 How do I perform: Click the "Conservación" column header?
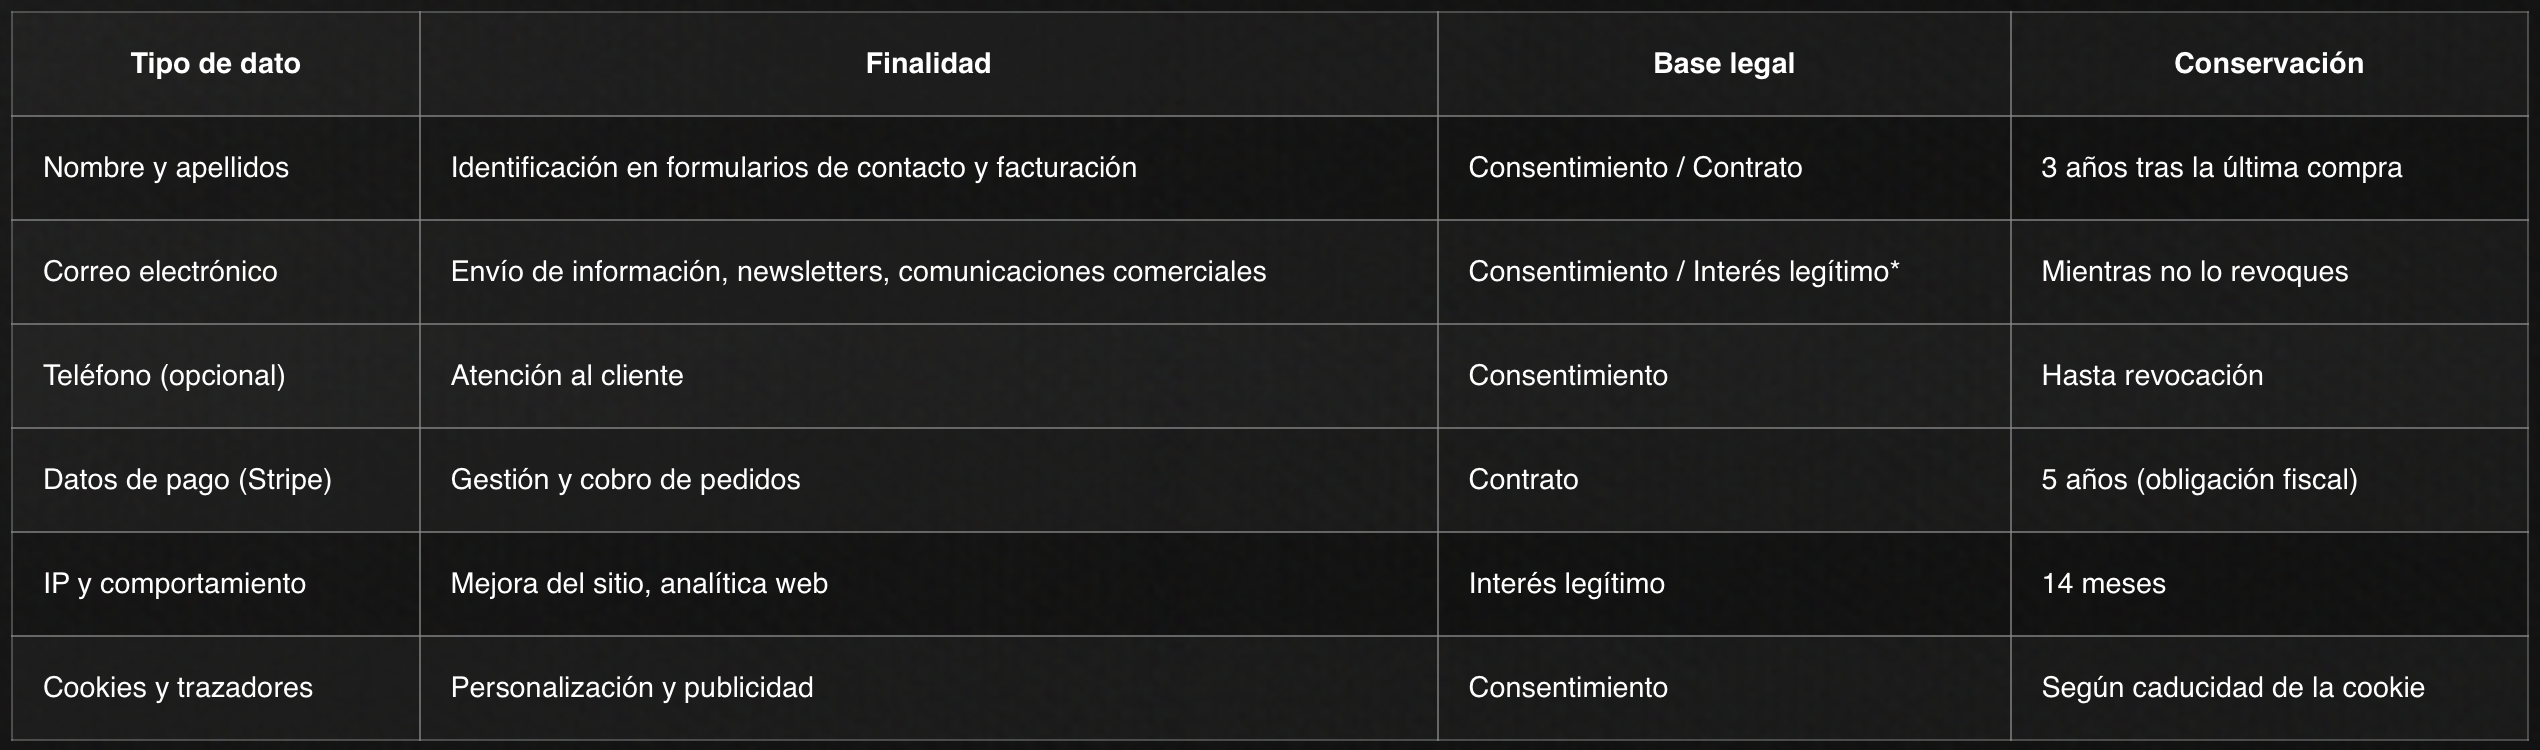(2268, 64)
